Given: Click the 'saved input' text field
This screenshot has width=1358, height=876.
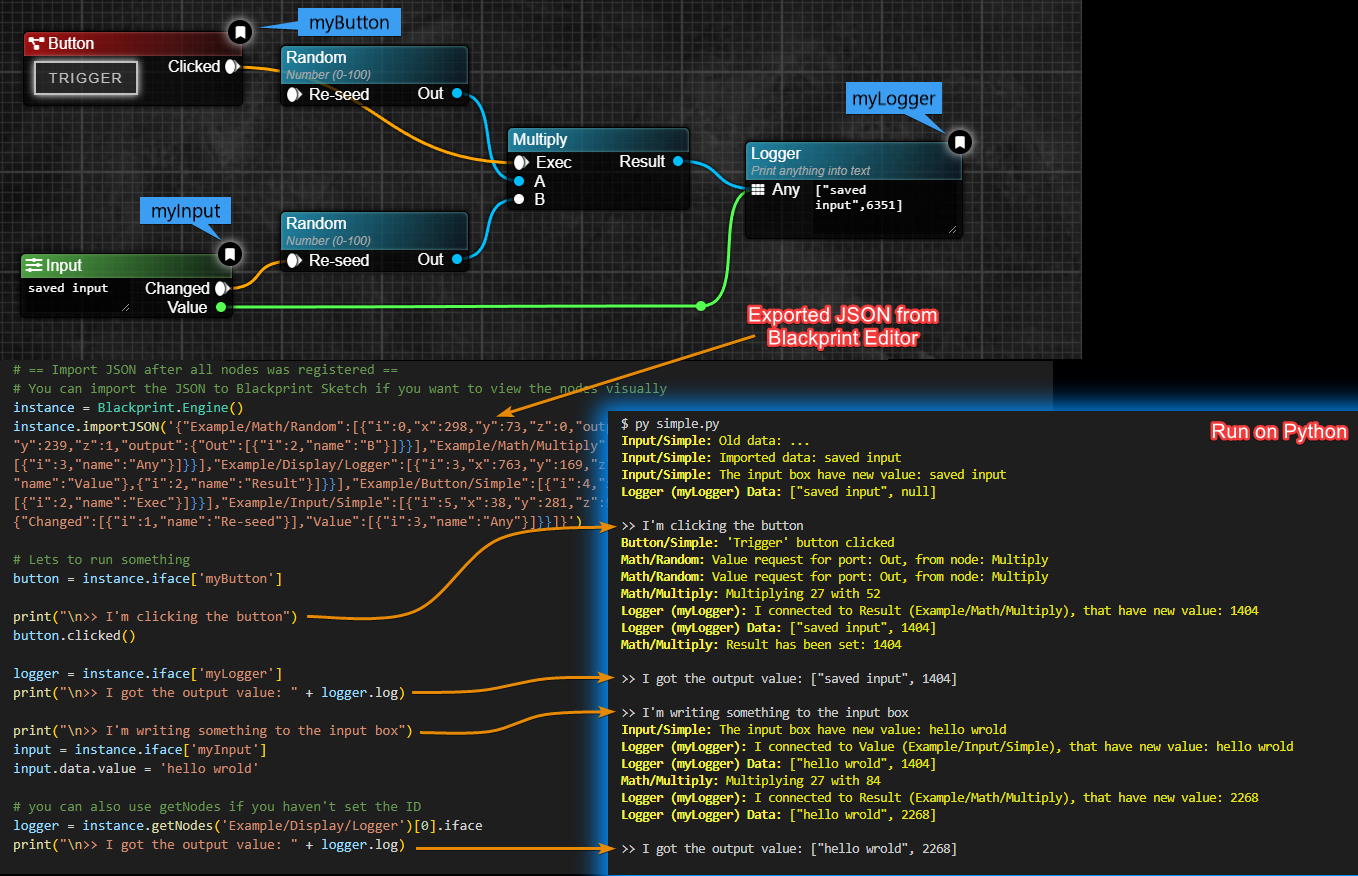Looking at the screenshot, I should pyautogui.click(x=76, y=295).
